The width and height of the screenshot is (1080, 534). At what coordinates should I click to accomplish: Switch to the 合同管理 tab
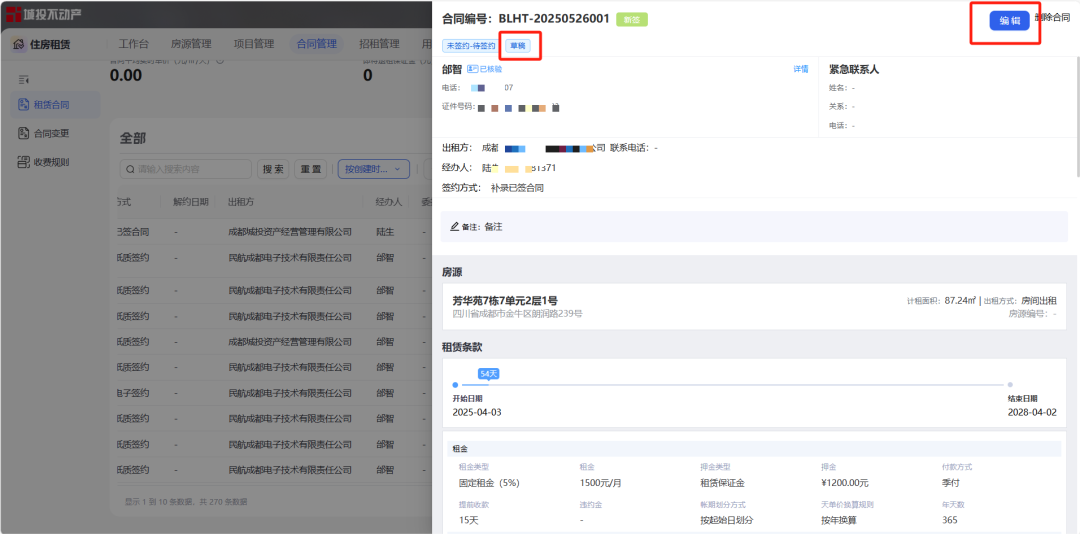pyautogui.click(x=316, y=44)
